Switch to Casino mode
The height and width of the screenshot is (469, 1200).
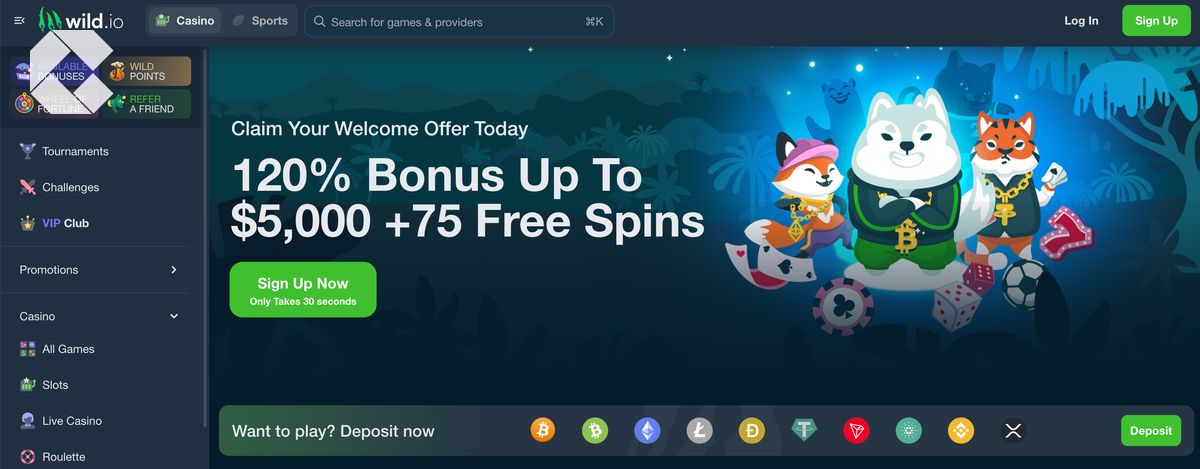click(185, 21)
